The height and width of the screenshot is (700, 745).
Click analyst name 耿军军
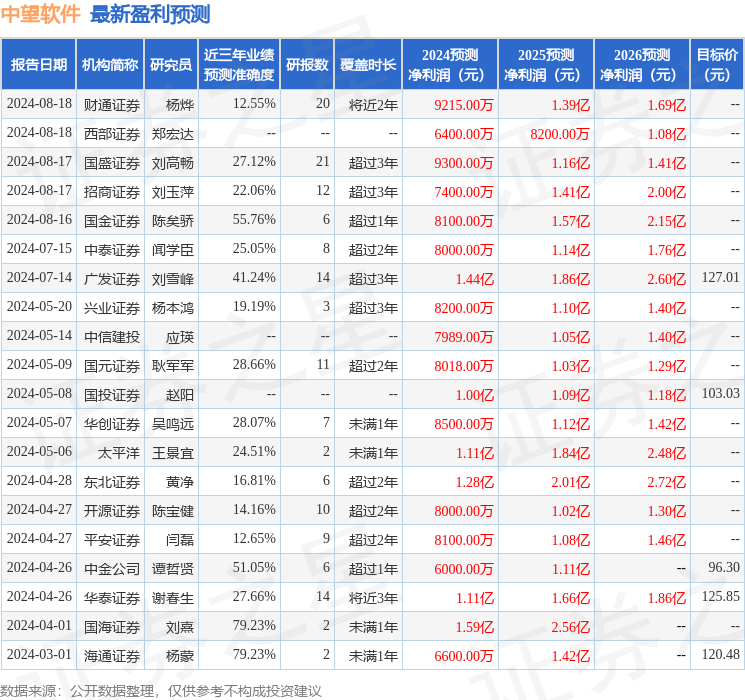coord(173,366)
